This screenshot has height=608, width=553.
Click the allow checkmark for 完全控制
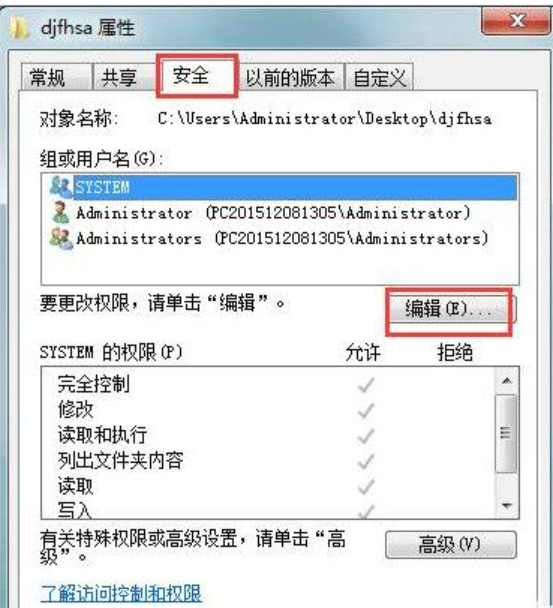[x=366, y=385]
